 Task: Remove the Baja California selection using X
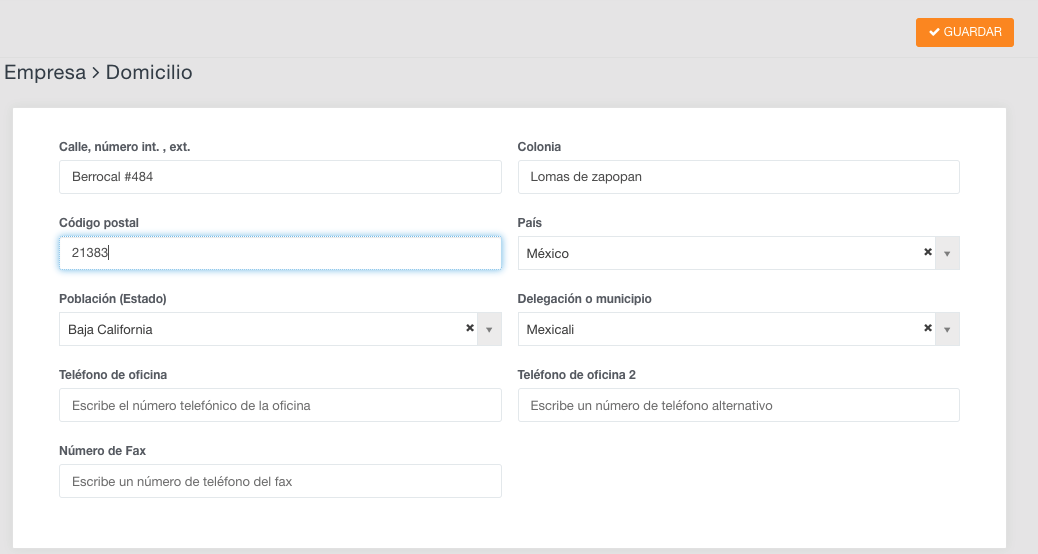(470, 328)
